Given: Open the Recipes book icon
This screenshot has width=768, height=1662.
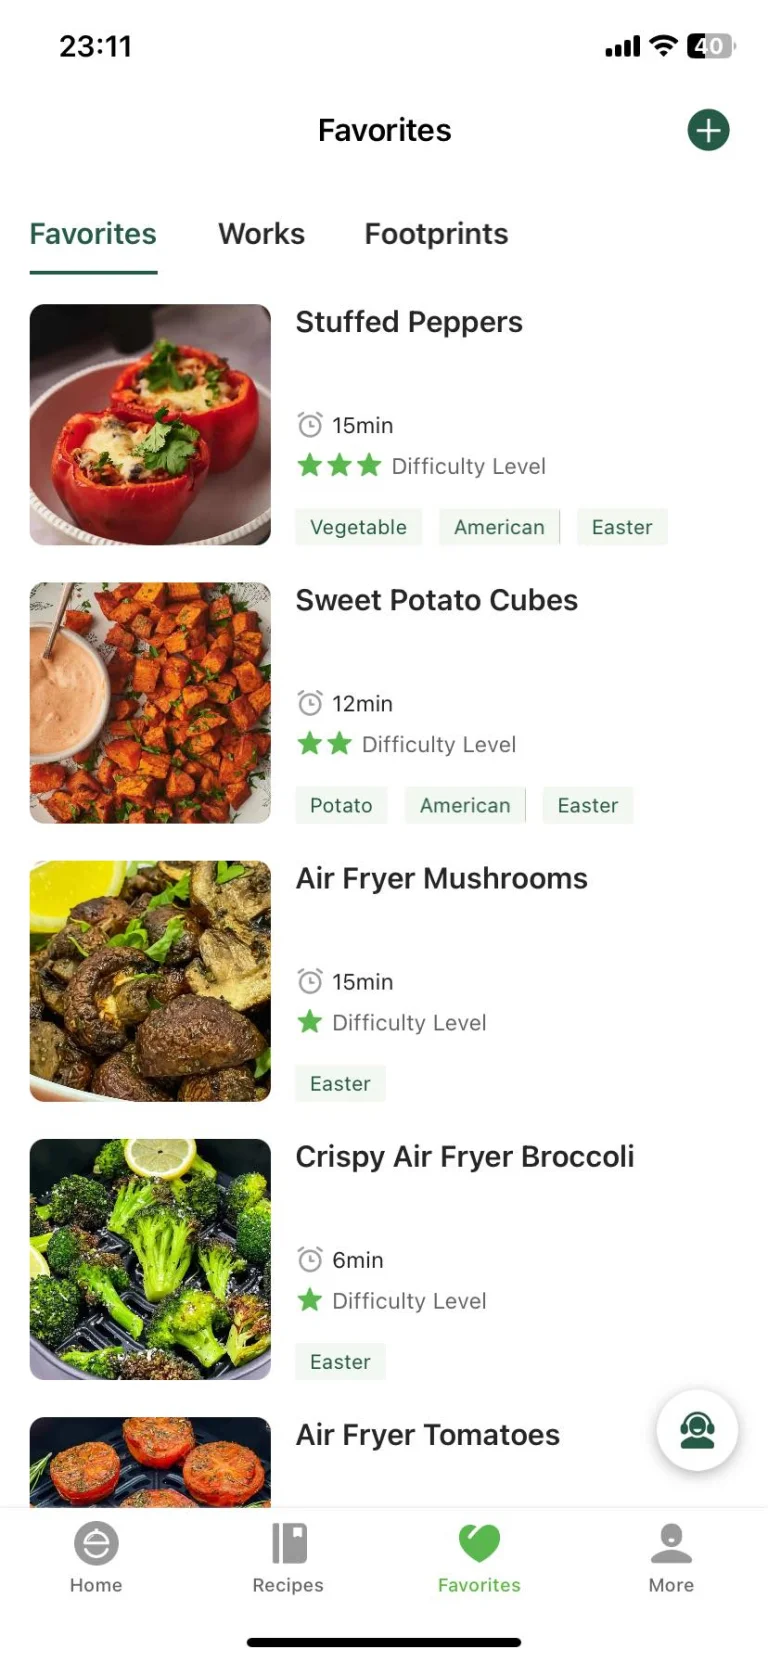Looking at the screenshot, I should tap(289, 1544).
